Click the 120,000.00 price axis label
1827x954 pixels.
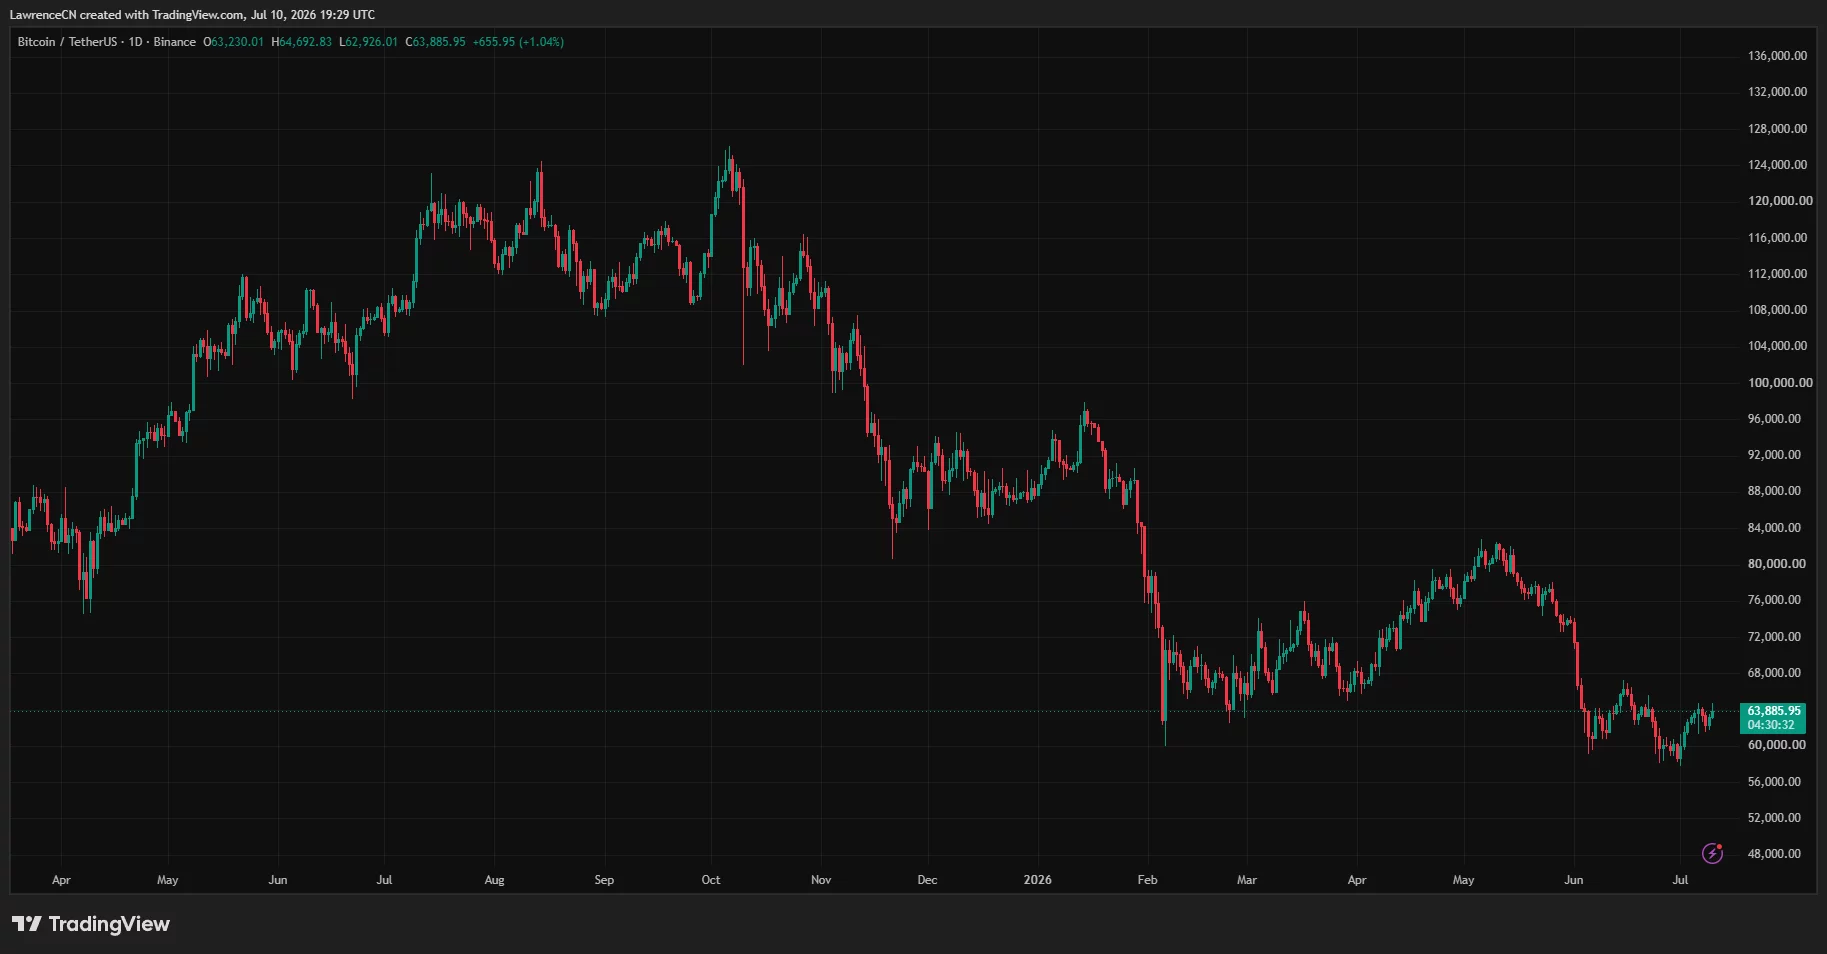[x=1780, y=201]
